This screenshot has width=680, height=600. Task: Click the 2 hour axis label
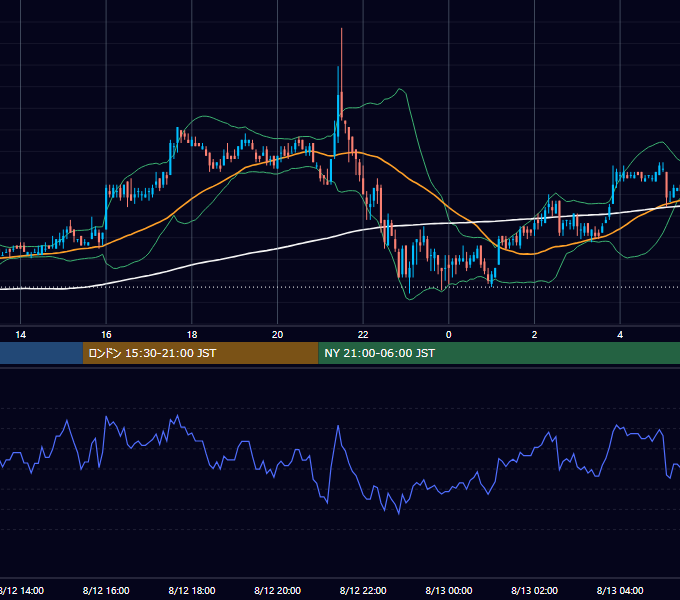pos(534,335)
